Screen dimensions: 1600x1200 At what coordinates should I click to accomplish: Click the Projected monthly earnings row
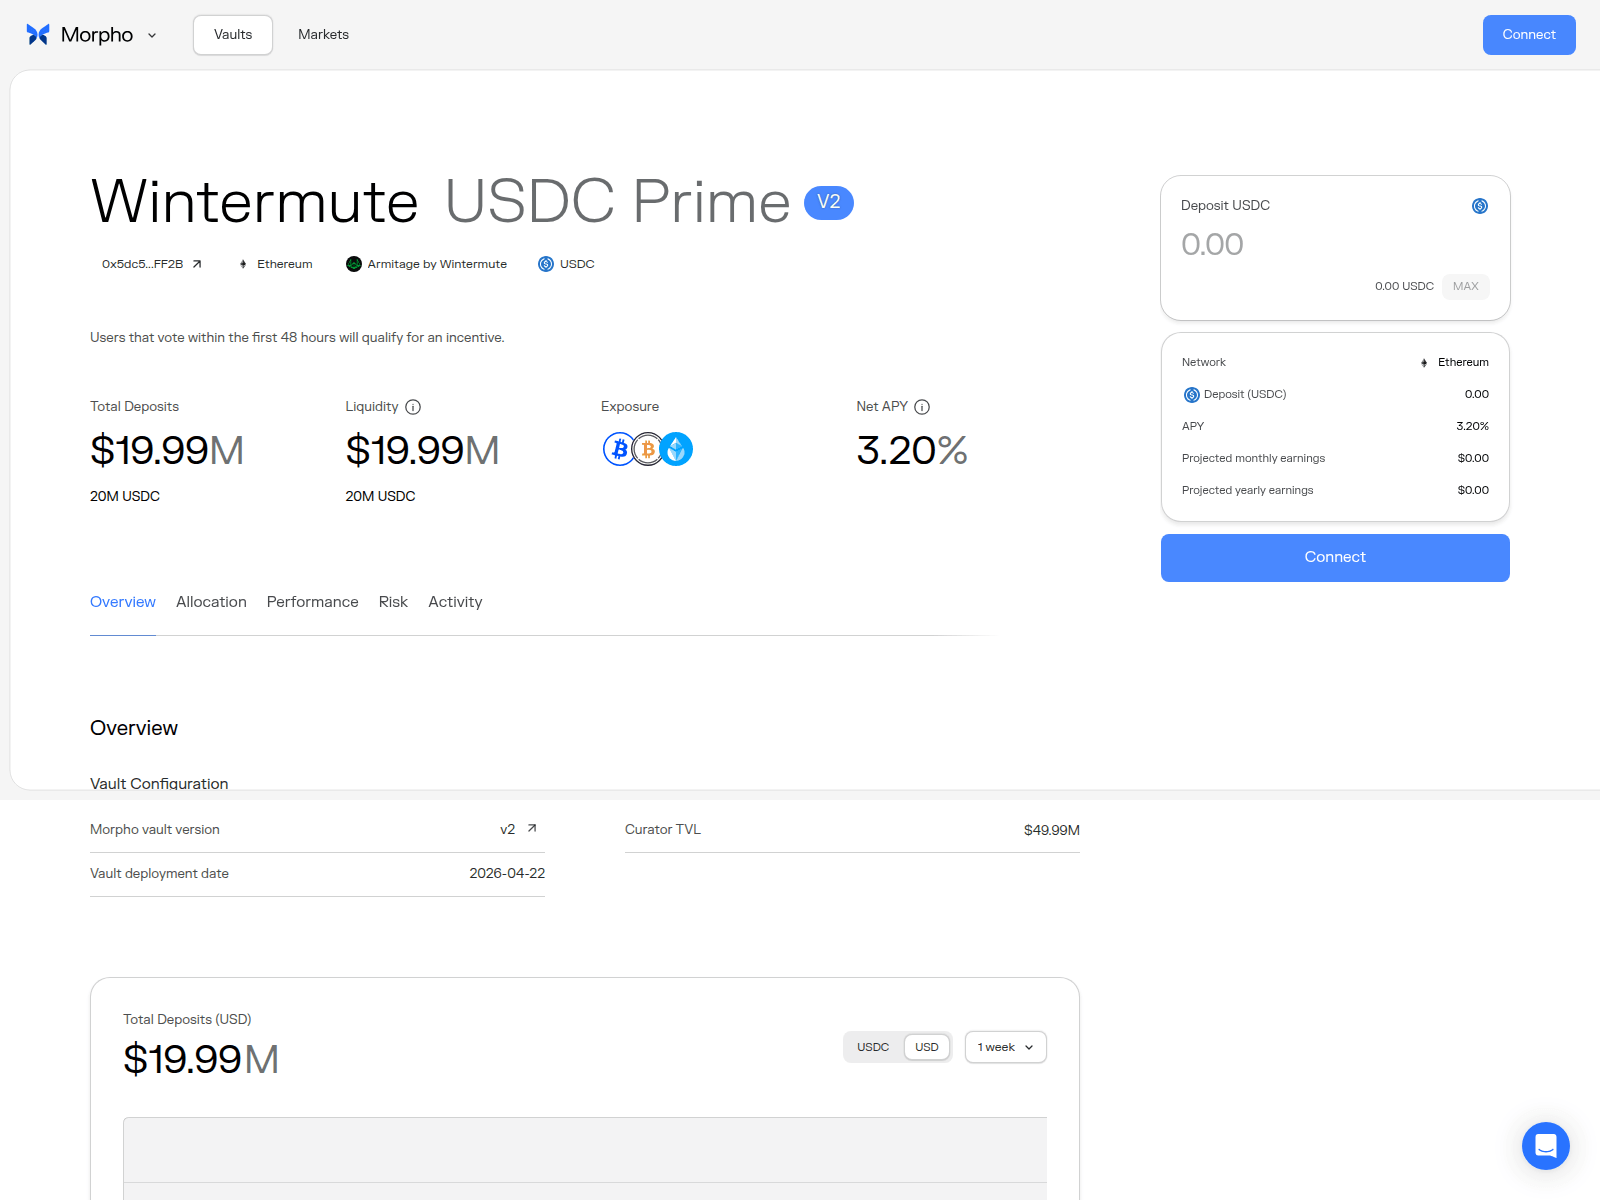(1335, 458)
